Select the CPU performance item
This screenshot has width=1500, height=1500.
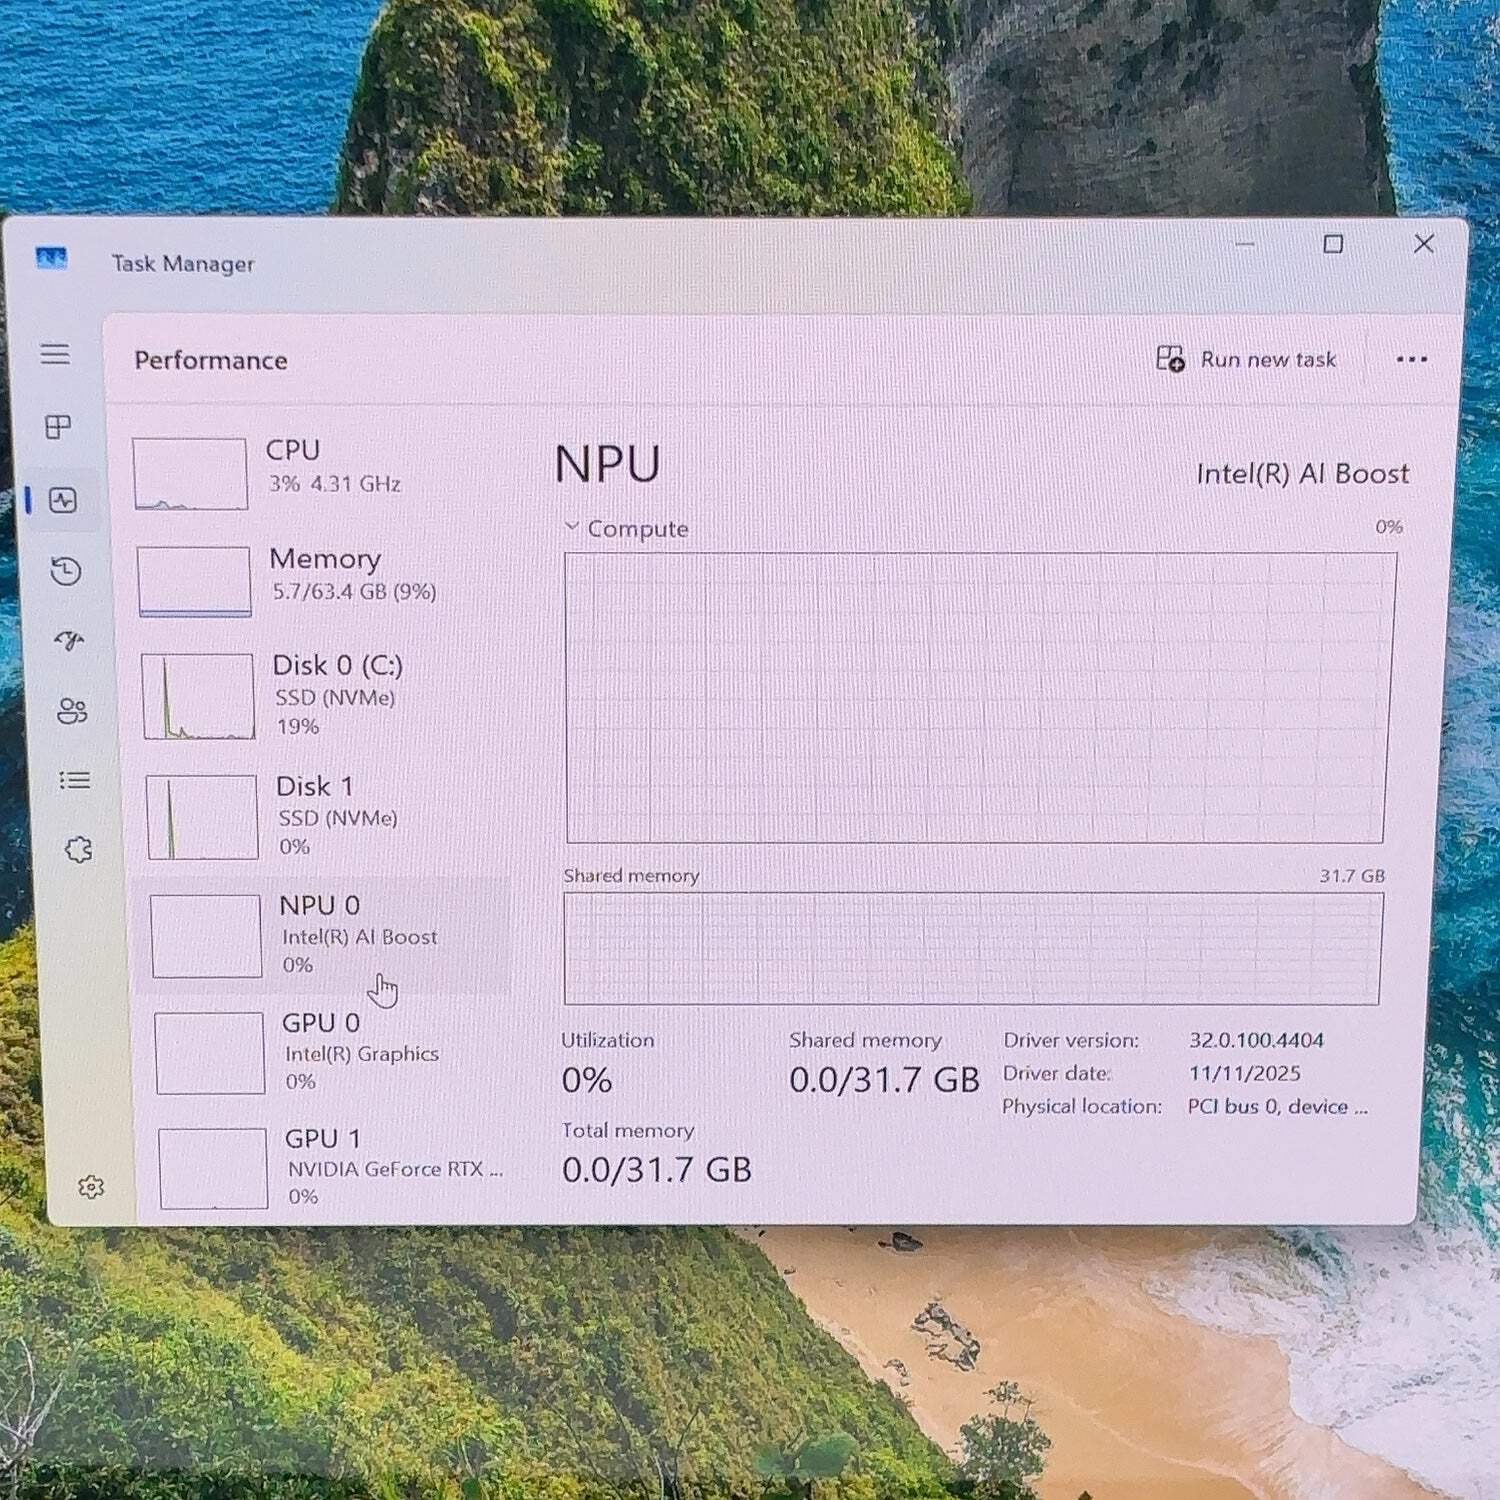320,472
